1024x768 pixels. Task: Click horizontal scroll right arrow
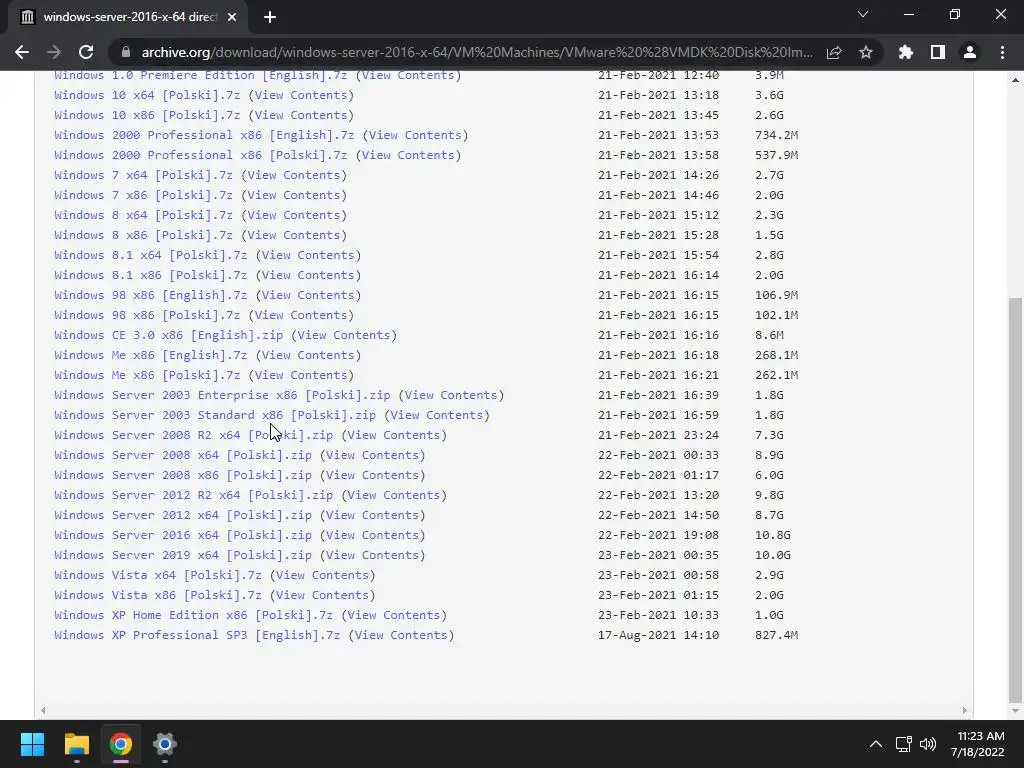coord(965,711)
